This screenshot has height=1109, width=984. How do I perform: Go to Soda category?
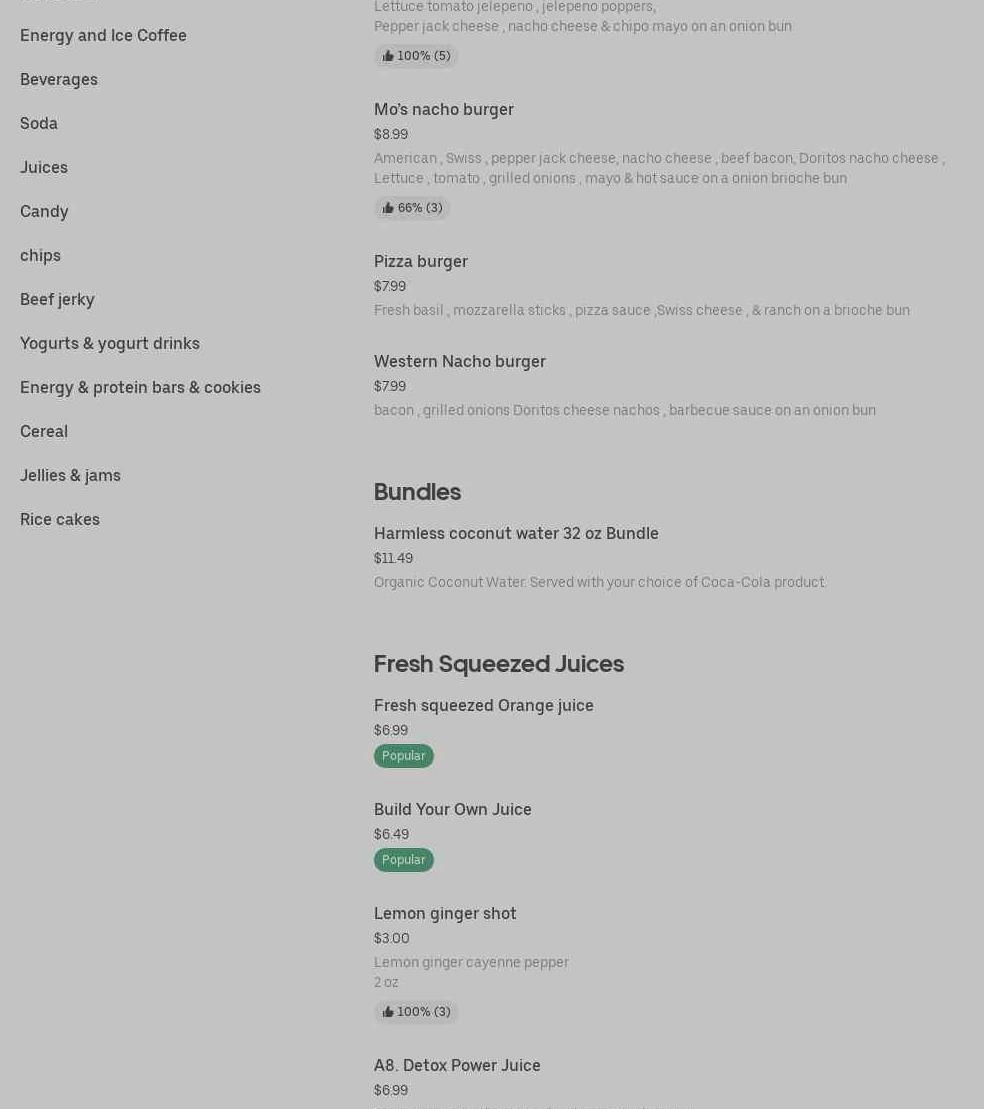39,123
